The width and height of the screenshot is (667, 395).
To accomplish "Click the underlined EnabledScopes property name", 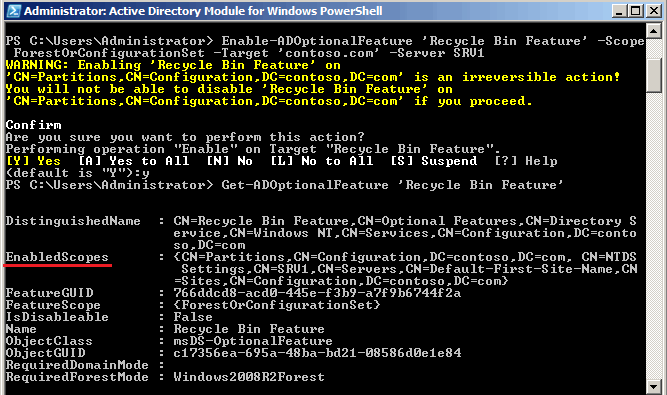I will [57, 257].
